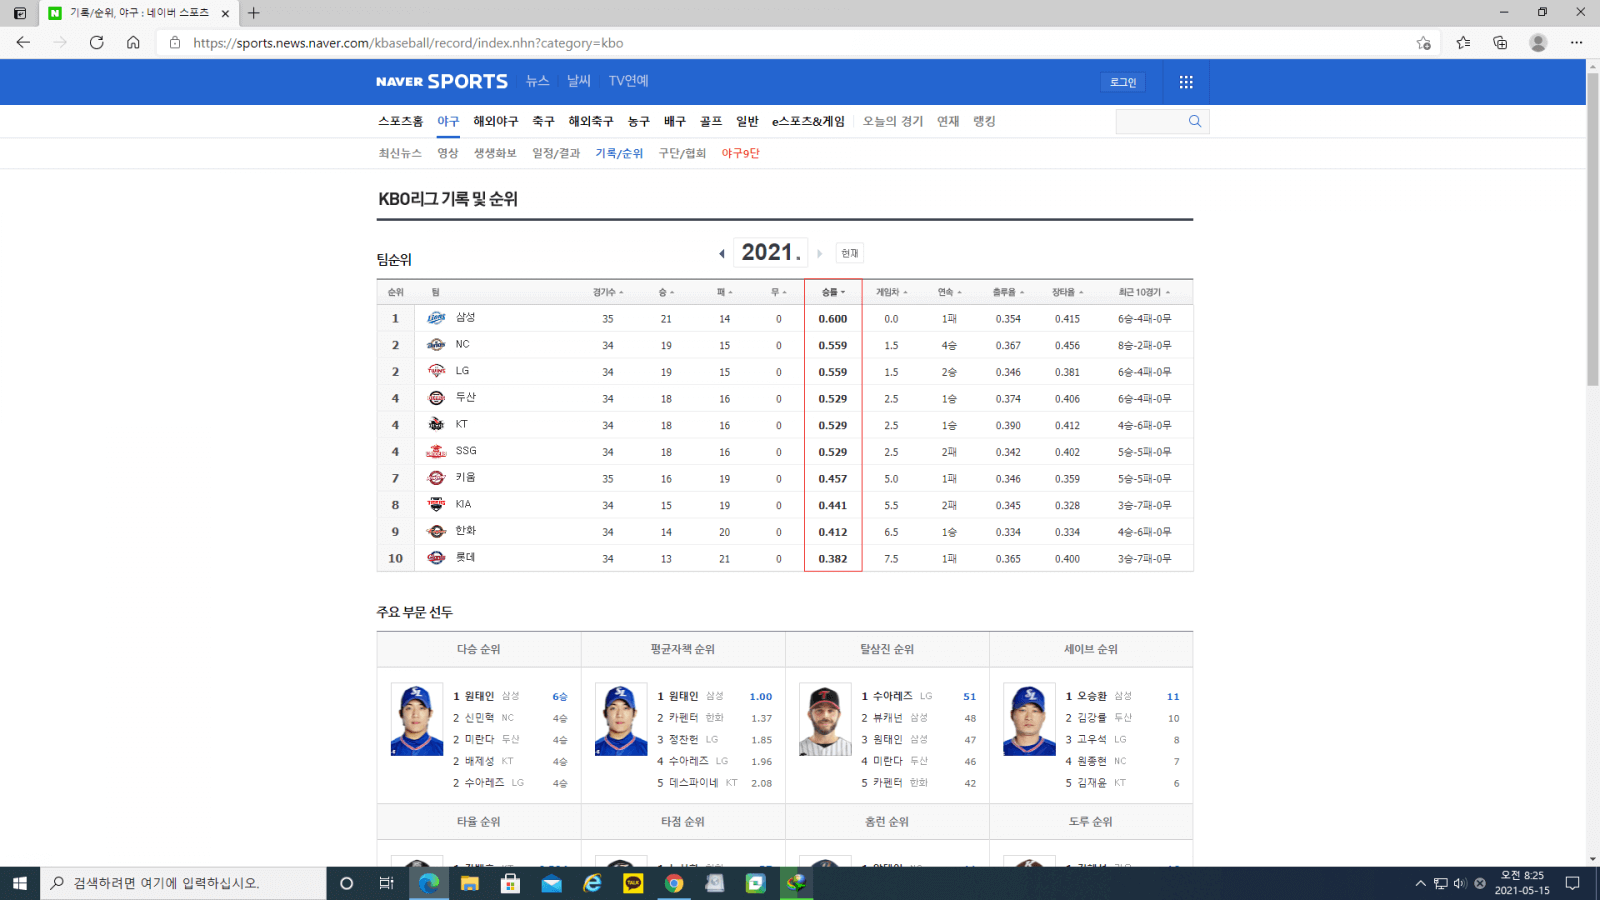Sort the standings by 장타율 column
1600x900 pixels.
(1067, 292)
